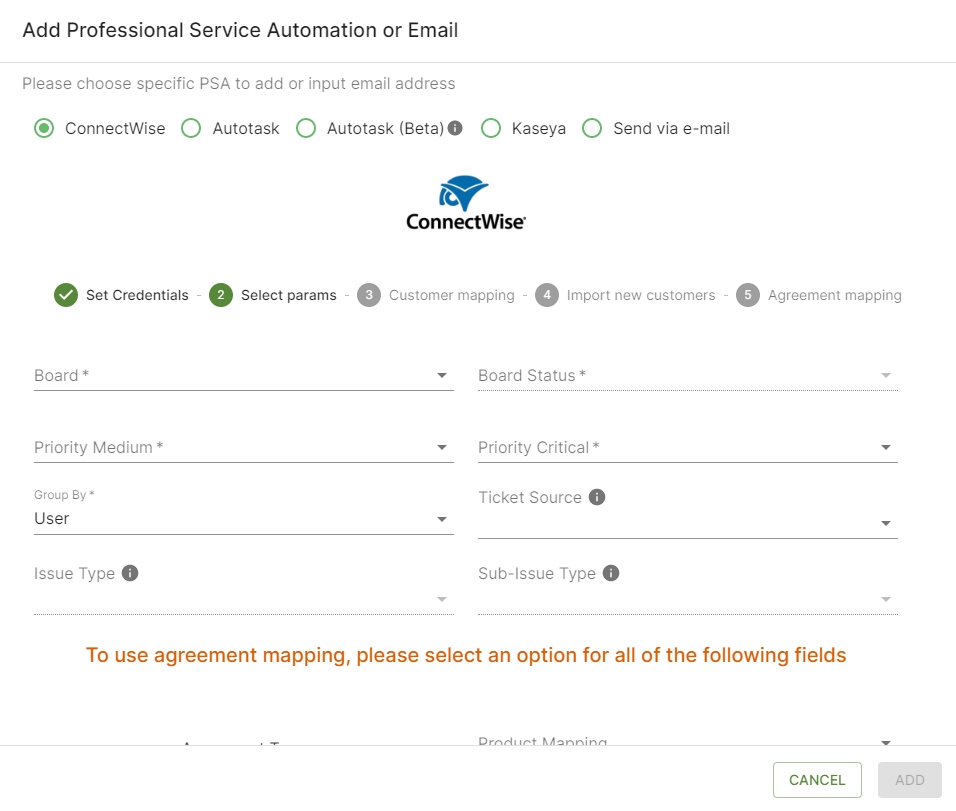Click the step 3 Customer mapping circle
Screen dimensions: 956x811
[x=369, y=295]
